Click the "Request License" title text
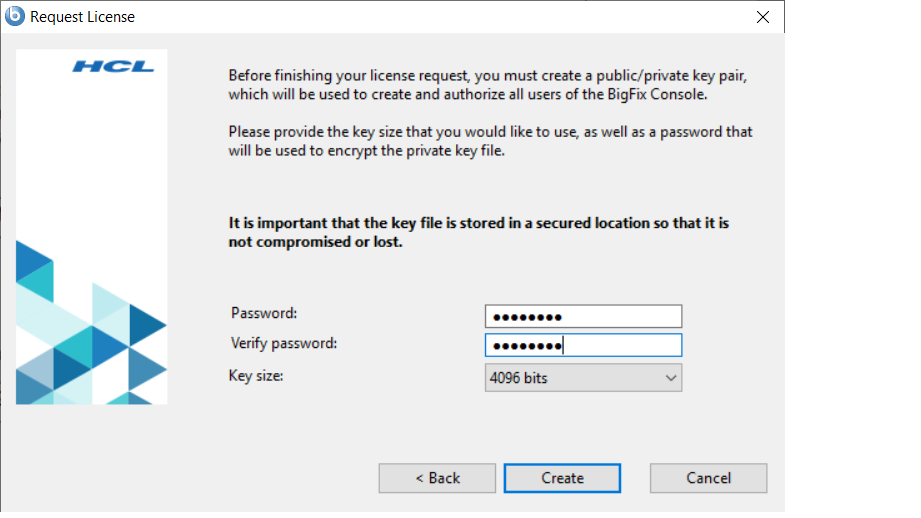The height and width of the screenshot is (518, 921). (x=82, y=17)
